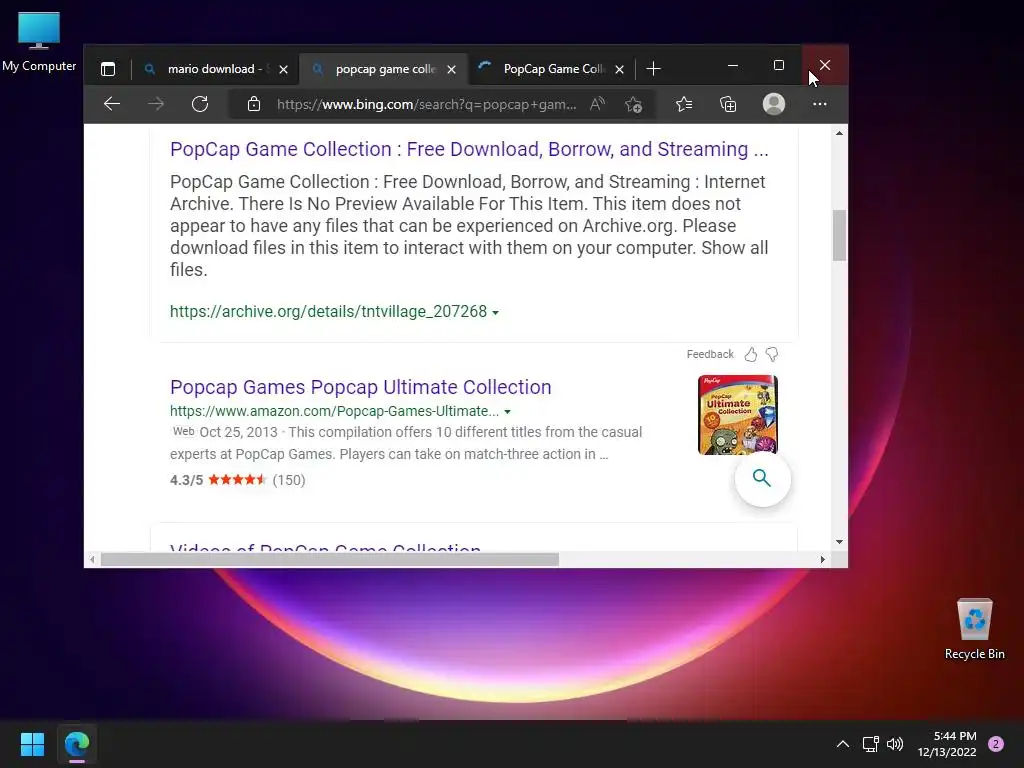The width and height of the screenshot is (1024, 768).
Task: Select the Recycle Bin desktop icon
Action: (974, 629)
